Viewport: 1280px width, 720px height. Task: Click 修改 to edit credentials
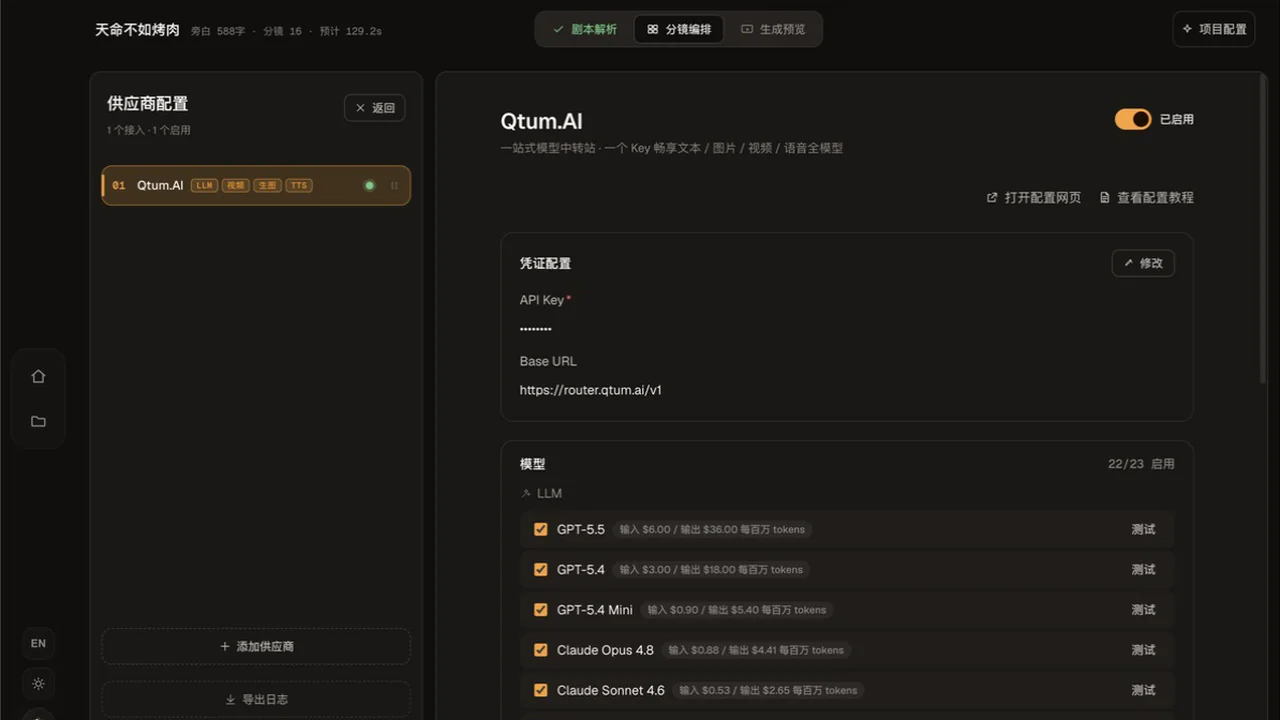point(1143,263)
